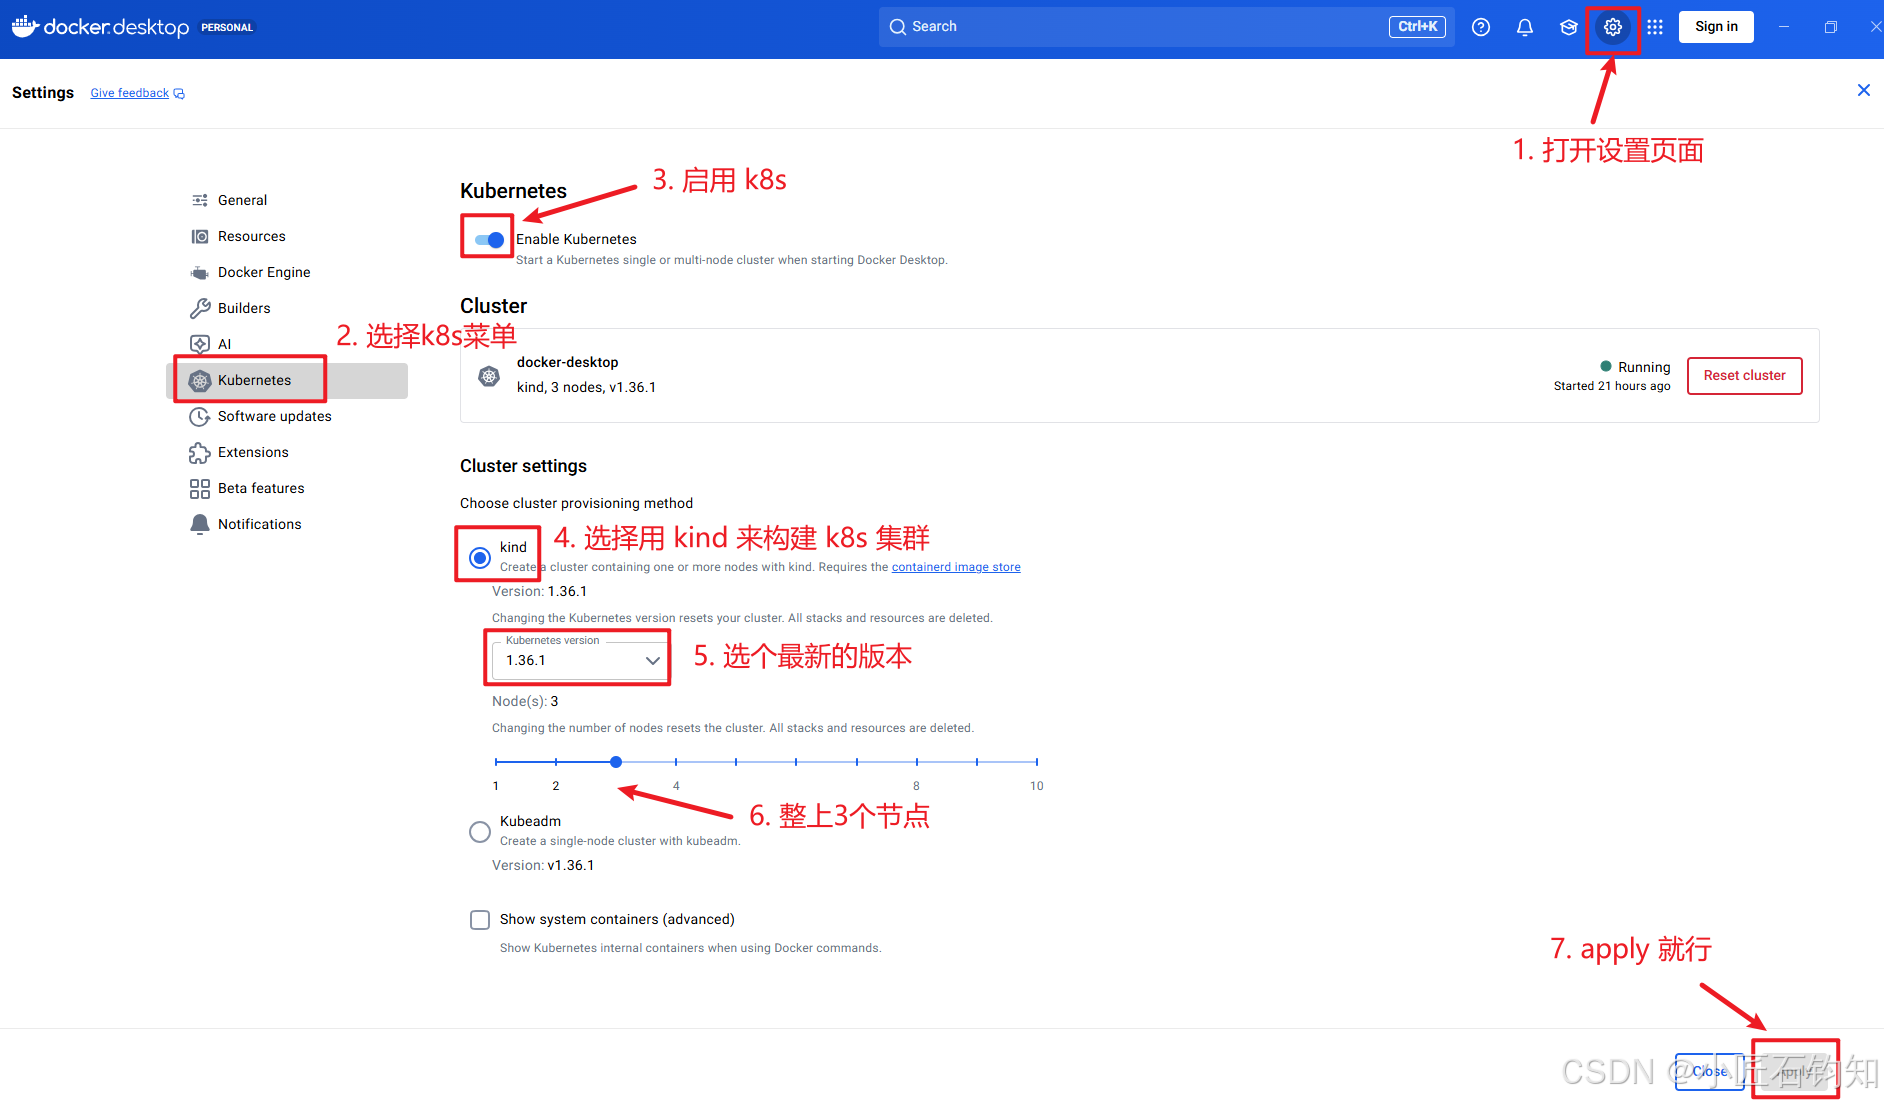Open the Kubernetes version dropdown

coord(580,660)
